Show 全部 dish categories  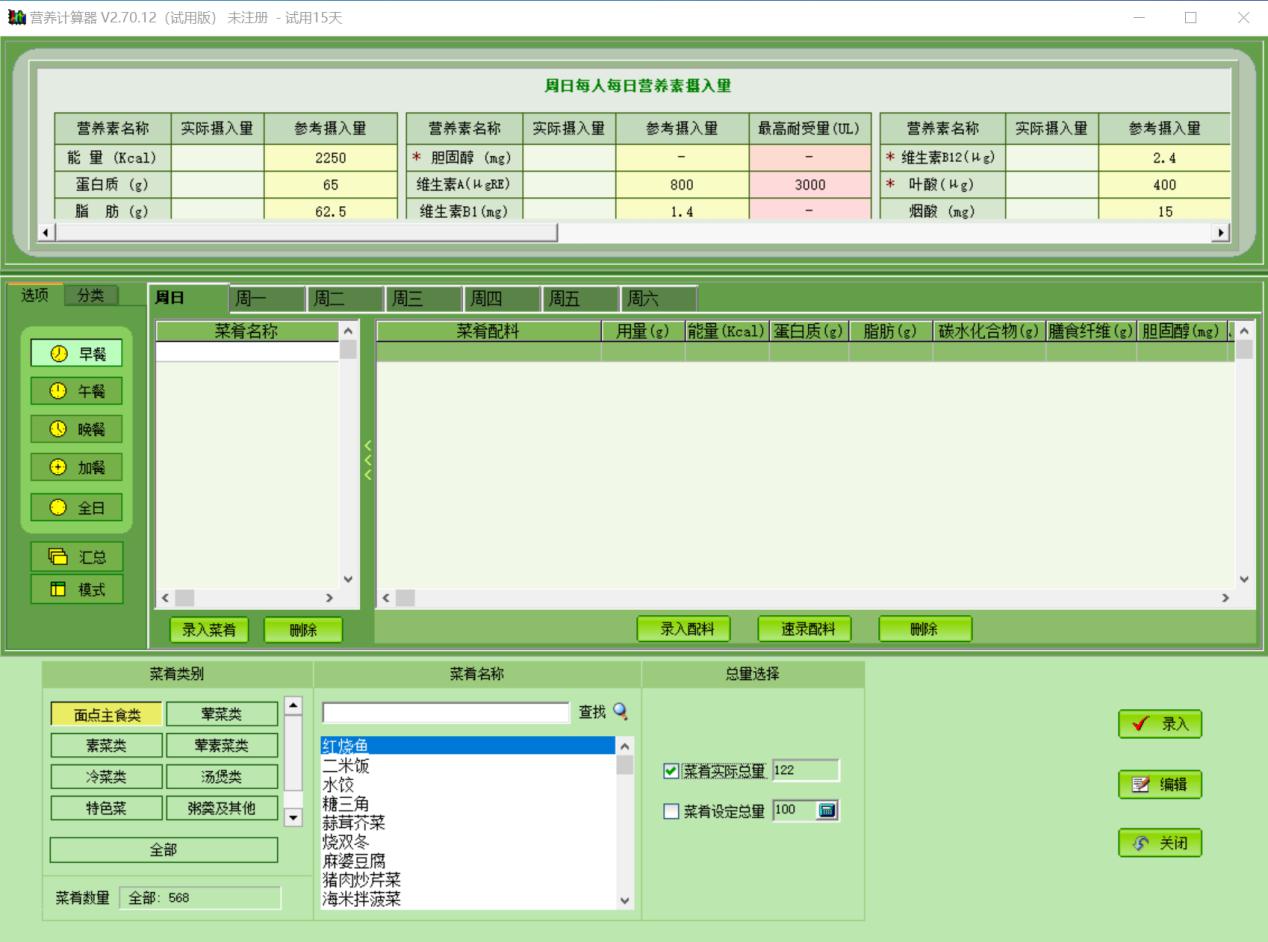pyautogui.click(x=164, y=850)
